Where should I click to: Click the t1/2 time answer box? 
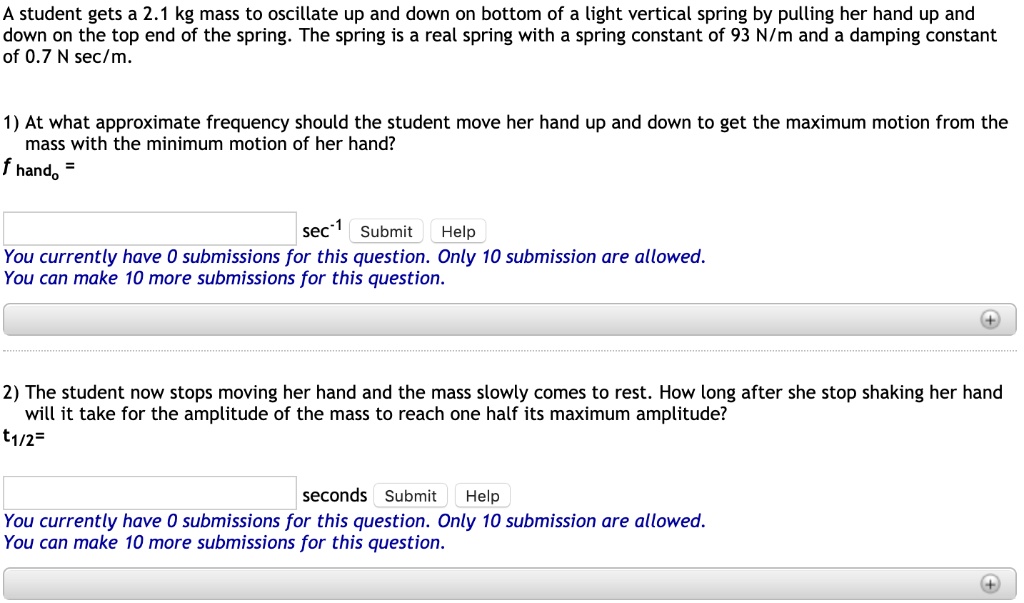[x=150, y=493]
